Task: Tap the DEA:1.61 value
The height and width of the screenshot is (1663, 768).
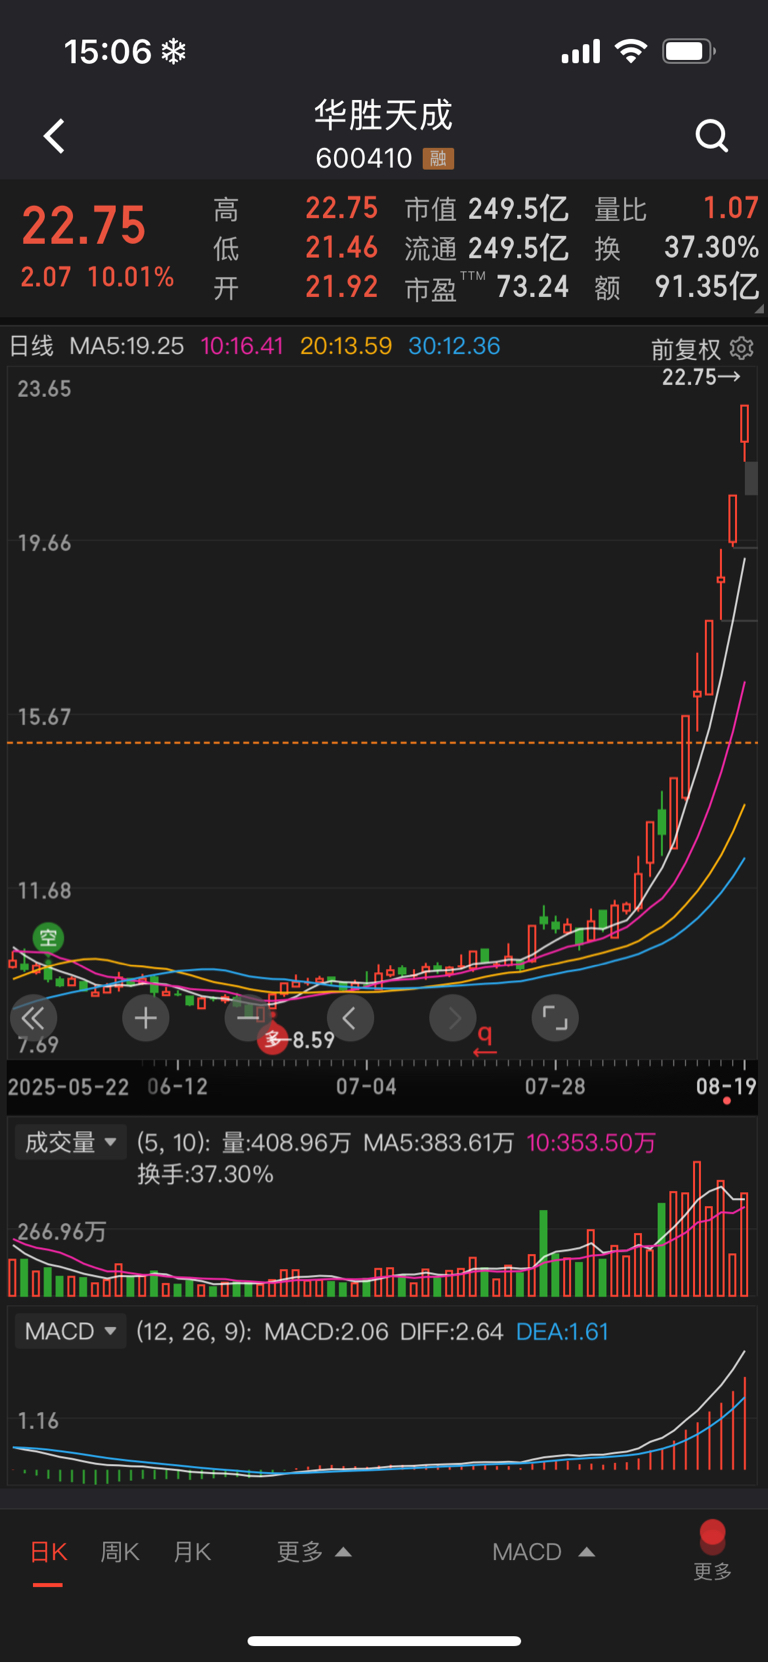Action: tap(562, 1331)
